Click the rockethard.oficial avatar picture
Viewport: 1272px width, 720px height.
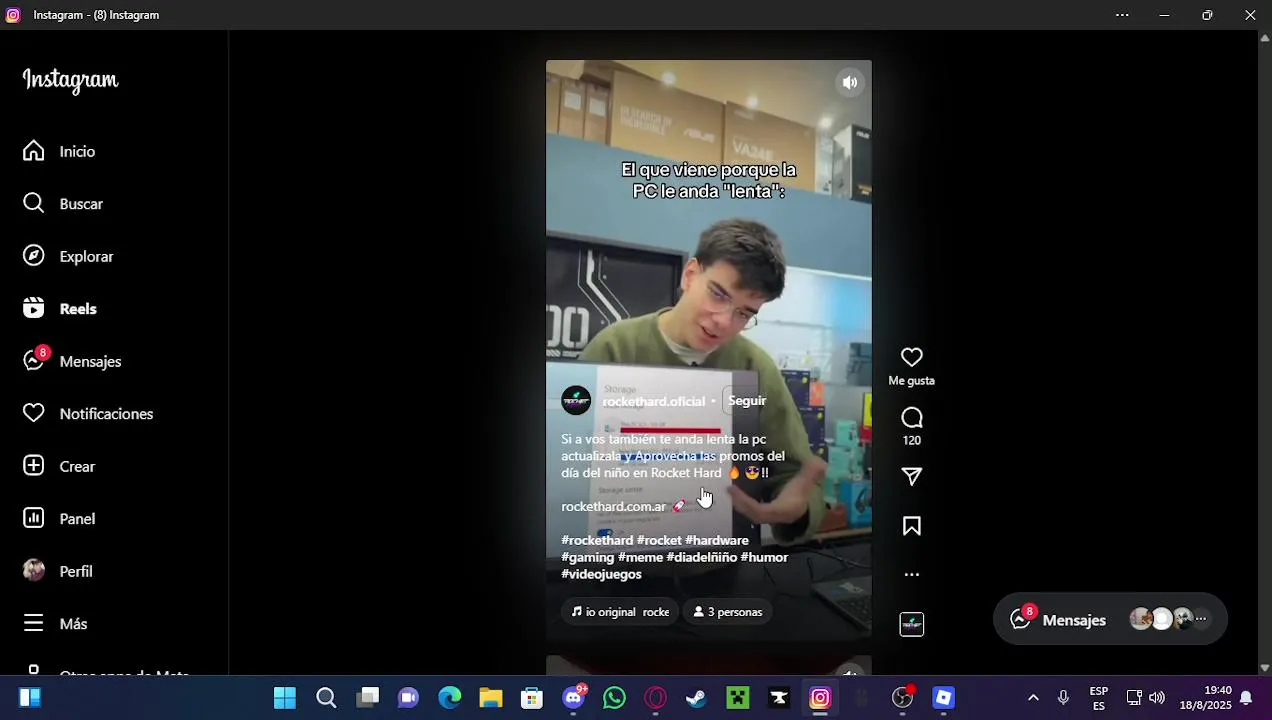pos(576,401)
